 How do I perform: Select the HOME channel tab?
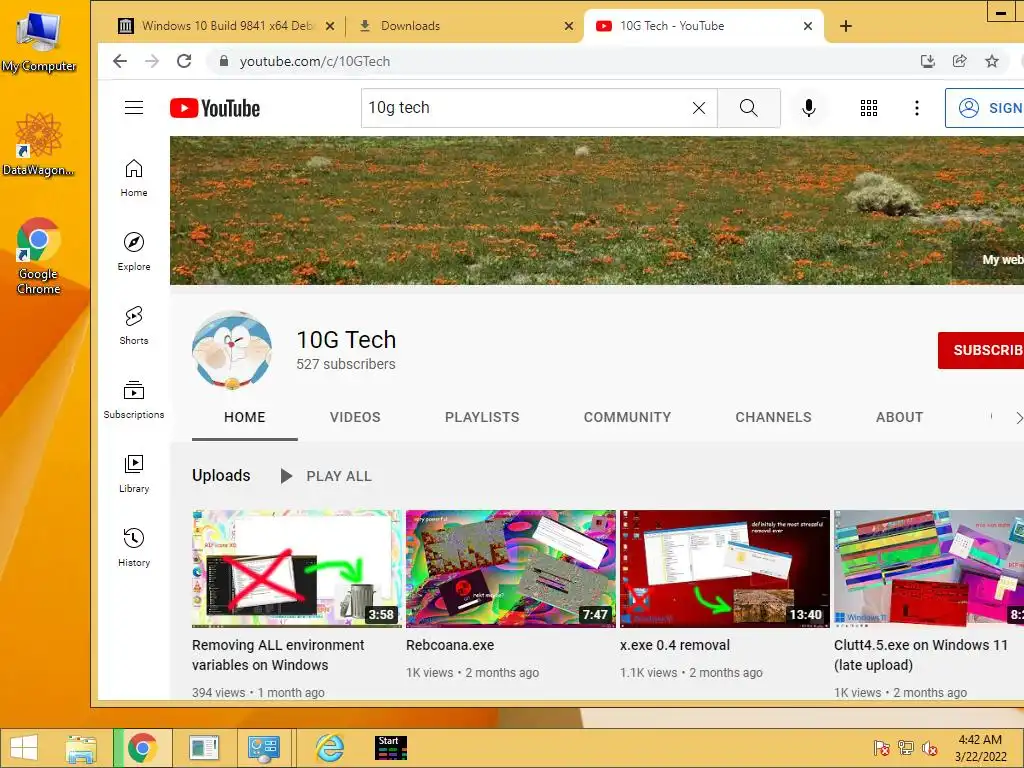(x=245, y=417)
